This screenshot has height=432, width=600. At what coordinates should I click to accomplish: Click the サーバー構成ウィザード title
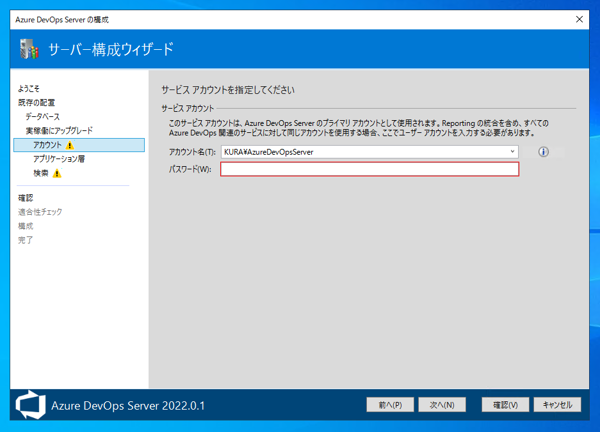coord(111,49)
